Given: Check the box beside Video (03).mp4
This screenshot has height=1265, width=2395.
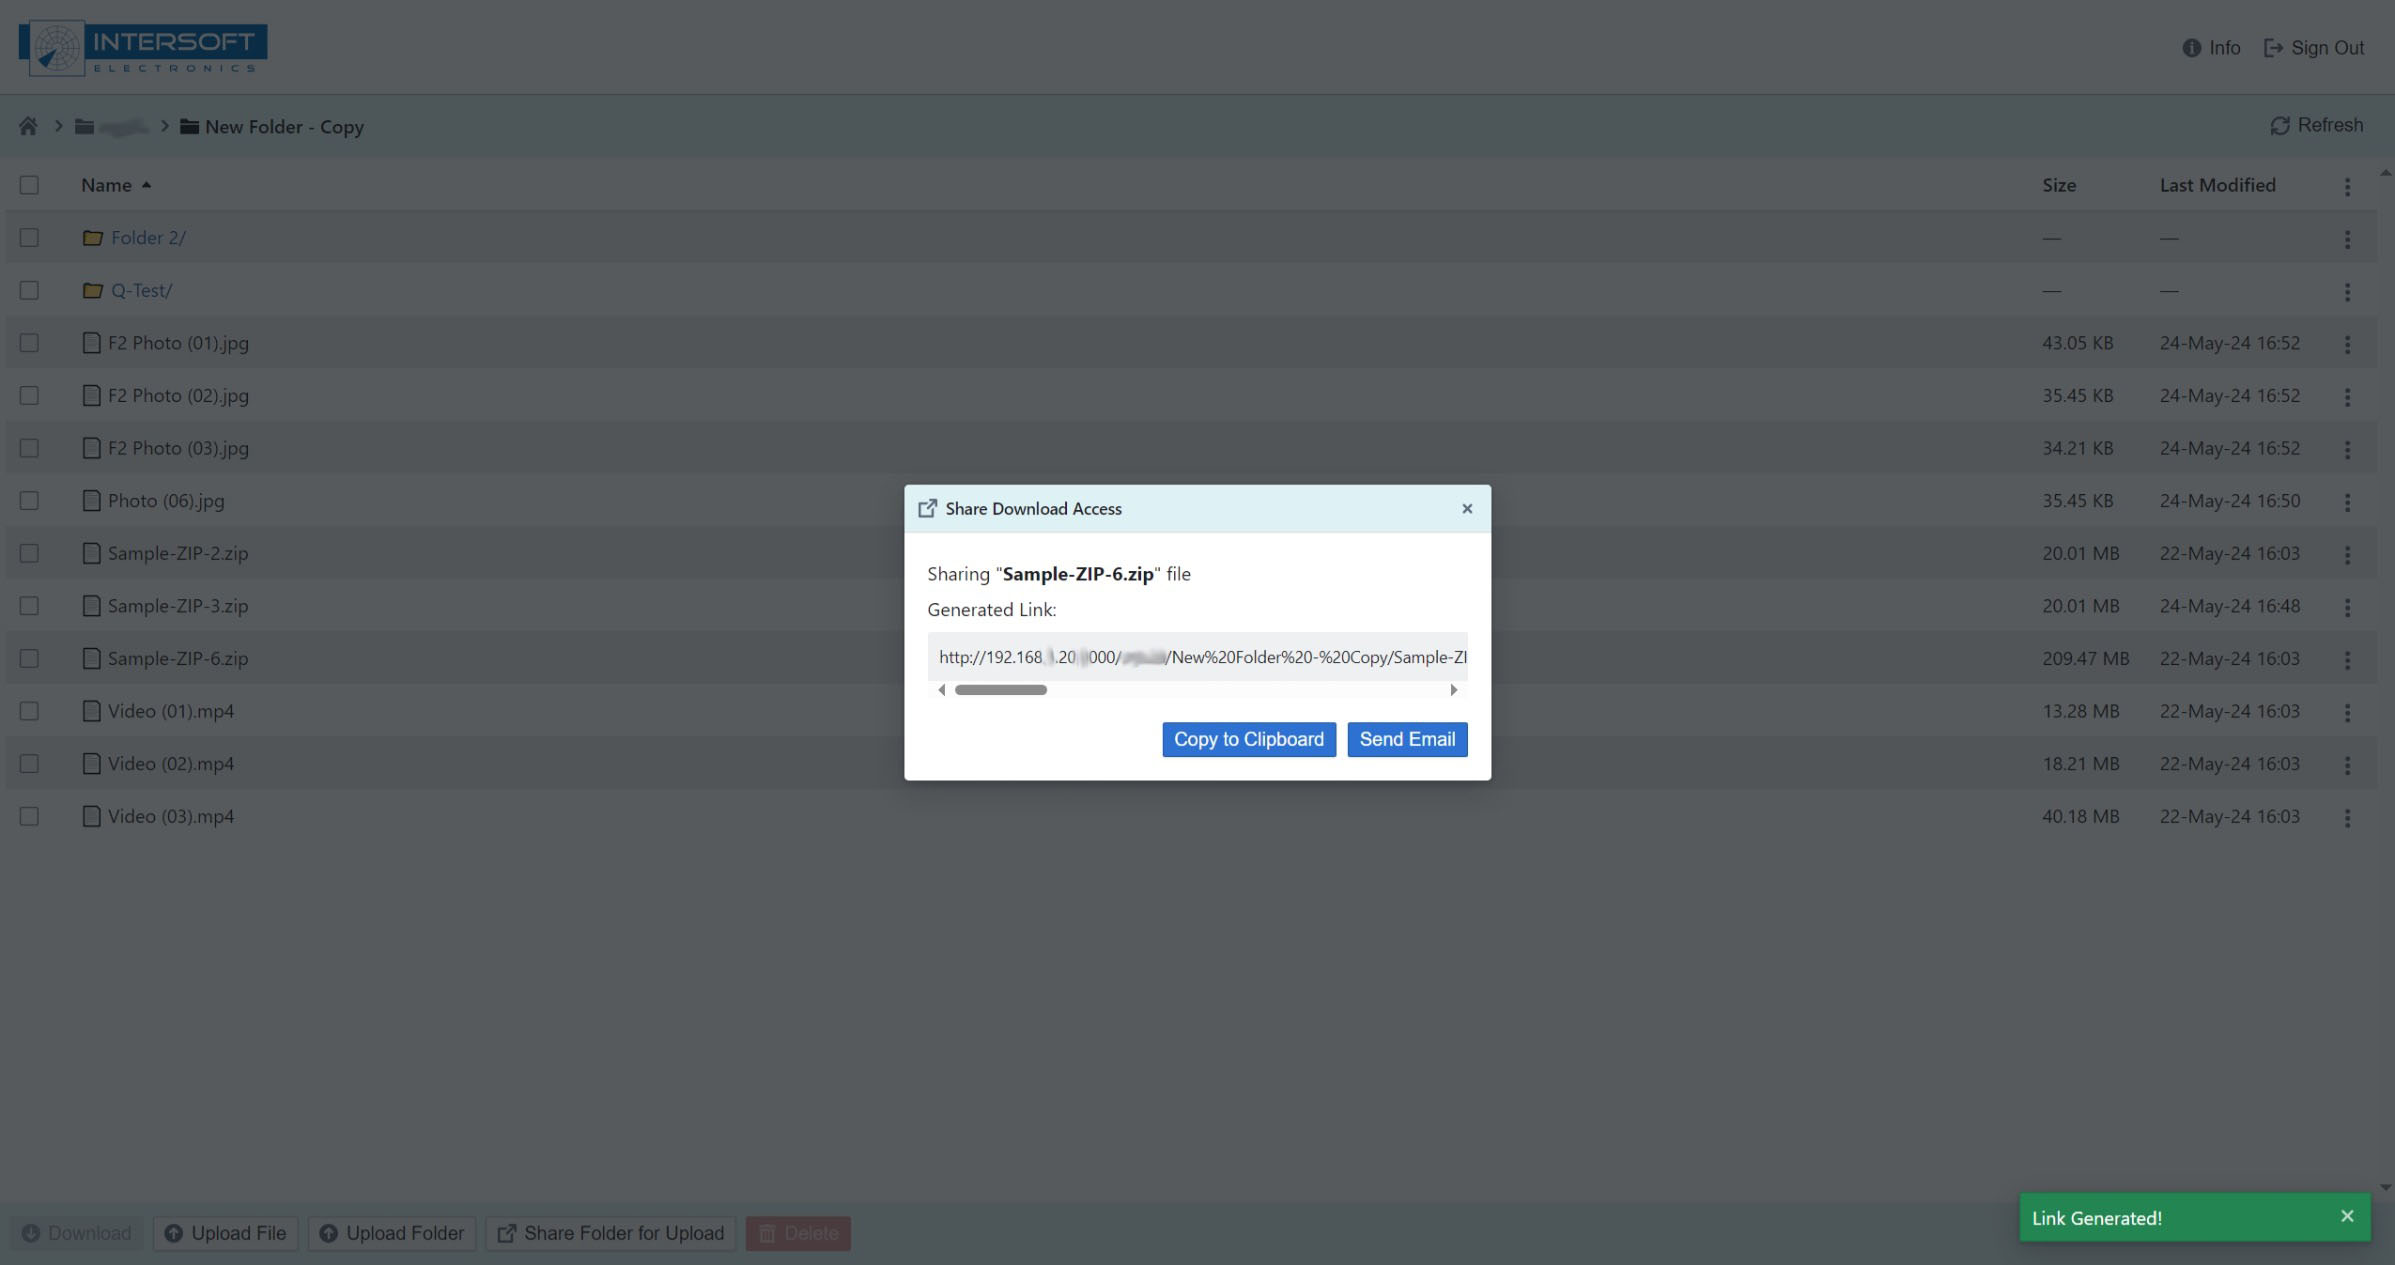Looking at the screenshot, I should coord(29,816).
